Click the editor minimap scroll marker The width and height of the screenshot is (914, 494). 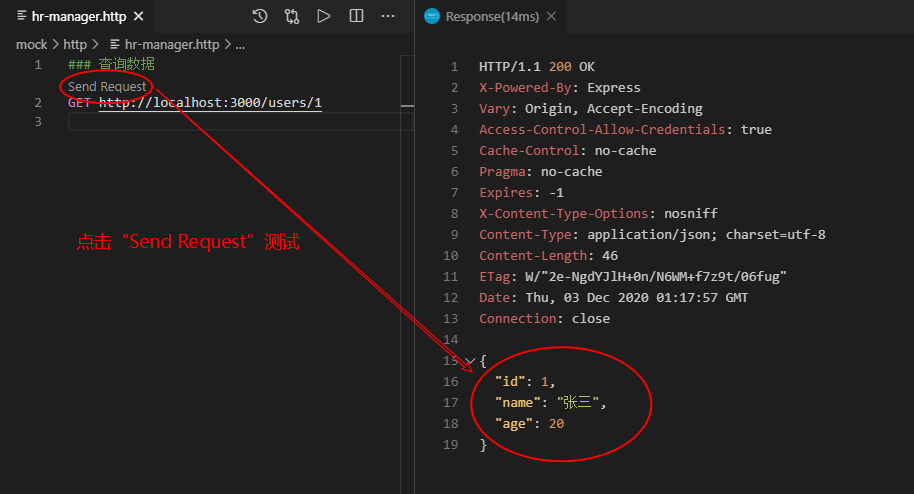click(406, 104)
